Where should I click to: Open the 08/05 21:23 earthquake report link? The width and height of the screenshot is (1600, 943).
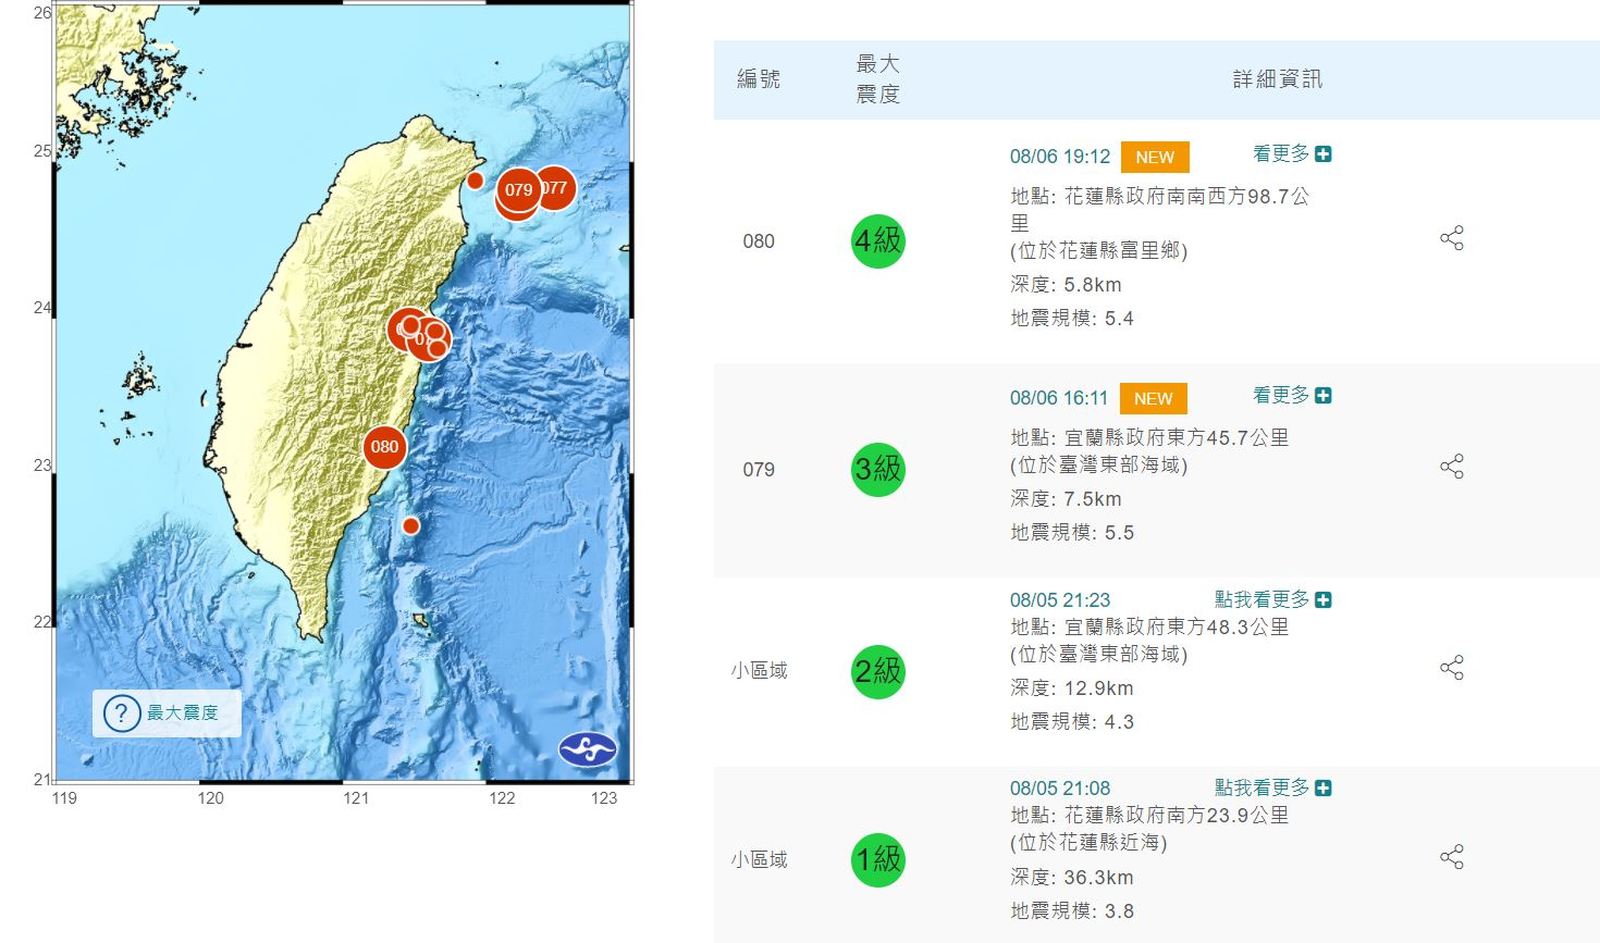tap(1060, 600)
